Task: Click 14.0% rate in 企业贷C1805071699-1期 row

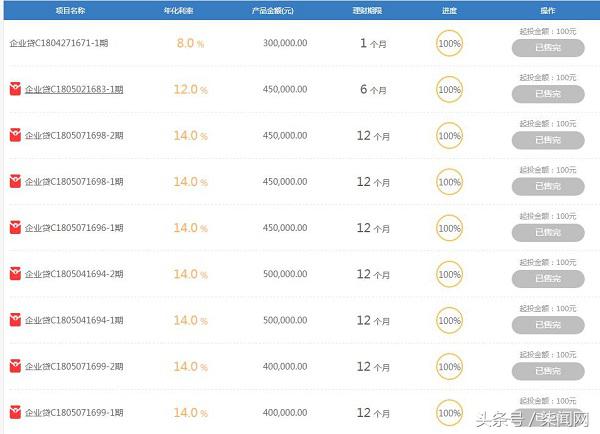Action: (191, 413)
